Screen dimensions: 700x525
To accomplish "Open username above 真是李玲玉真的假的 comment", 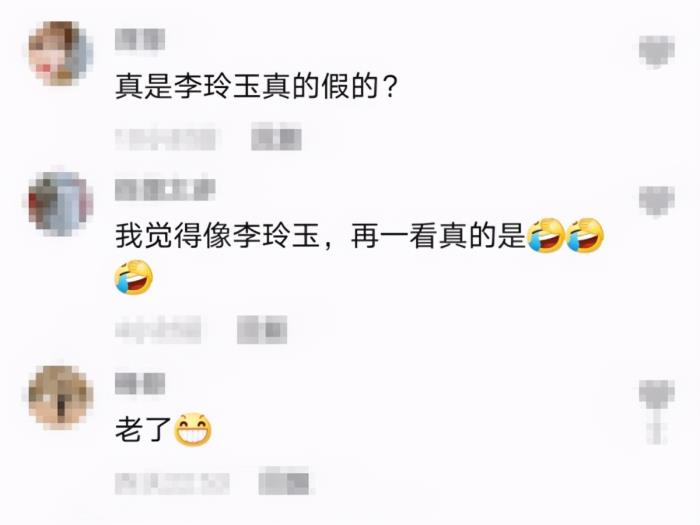I will [x=140, y=40].
